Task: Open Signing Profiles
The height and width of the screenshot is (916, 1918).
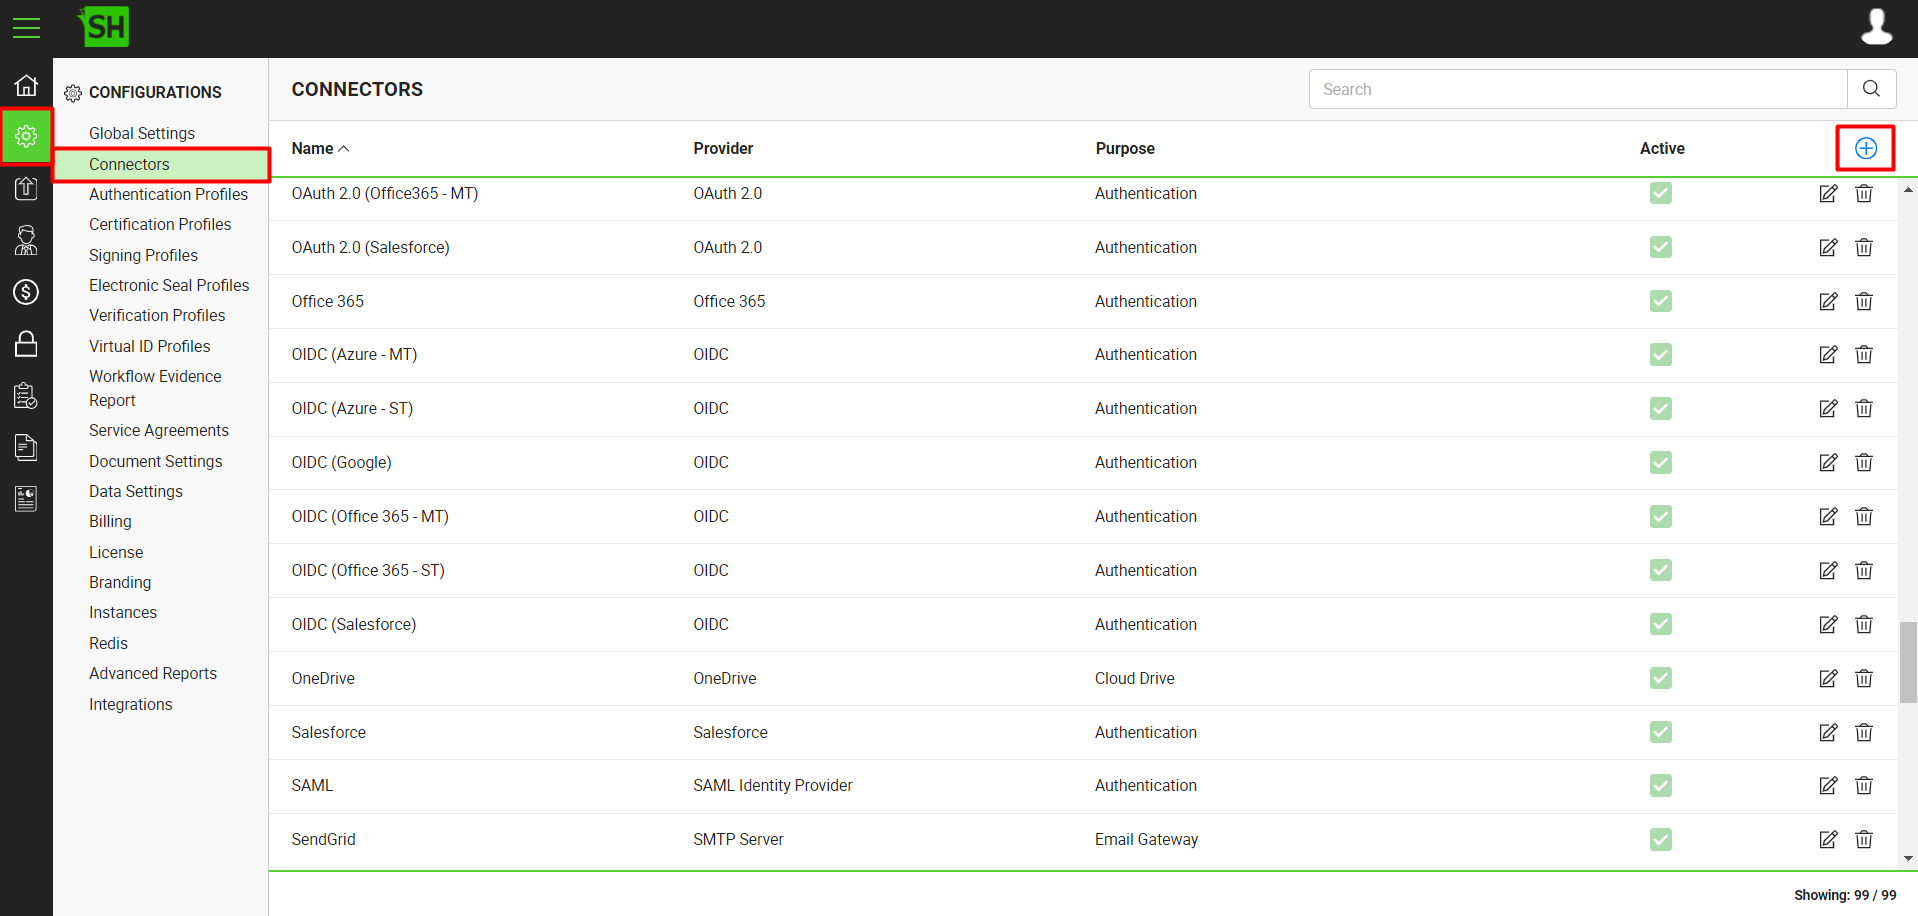Action: [143, 255]
